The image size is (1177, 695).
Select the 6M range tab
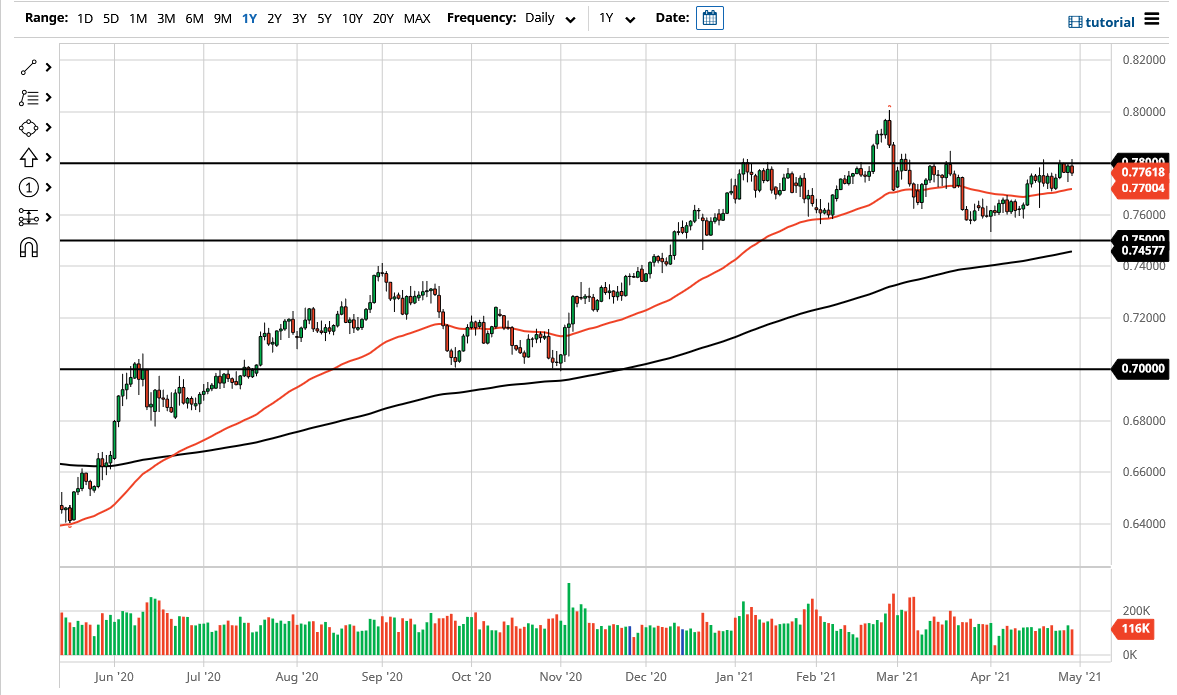194,18
